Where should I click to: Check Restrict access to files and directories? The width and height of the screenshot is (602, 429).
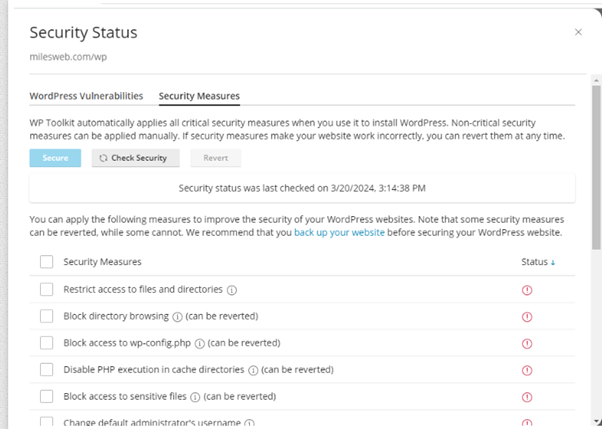point(46,289)
